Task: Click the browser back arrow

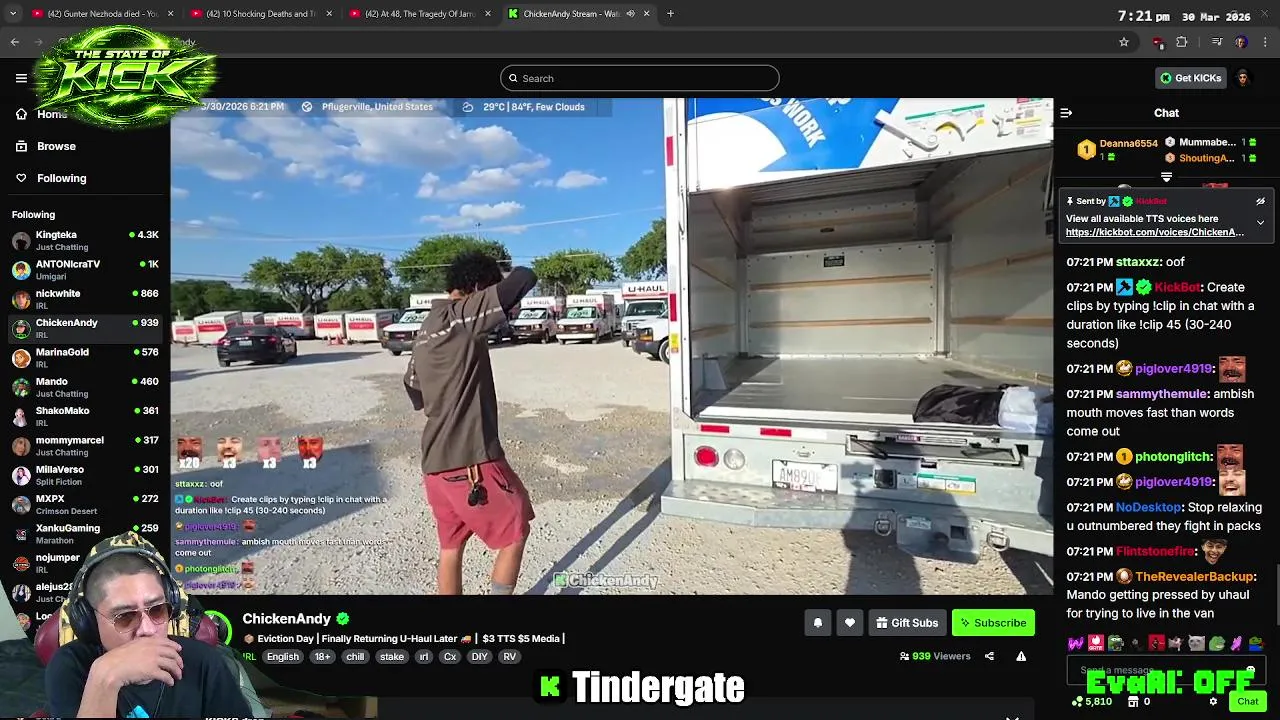Action: [15, 42]
